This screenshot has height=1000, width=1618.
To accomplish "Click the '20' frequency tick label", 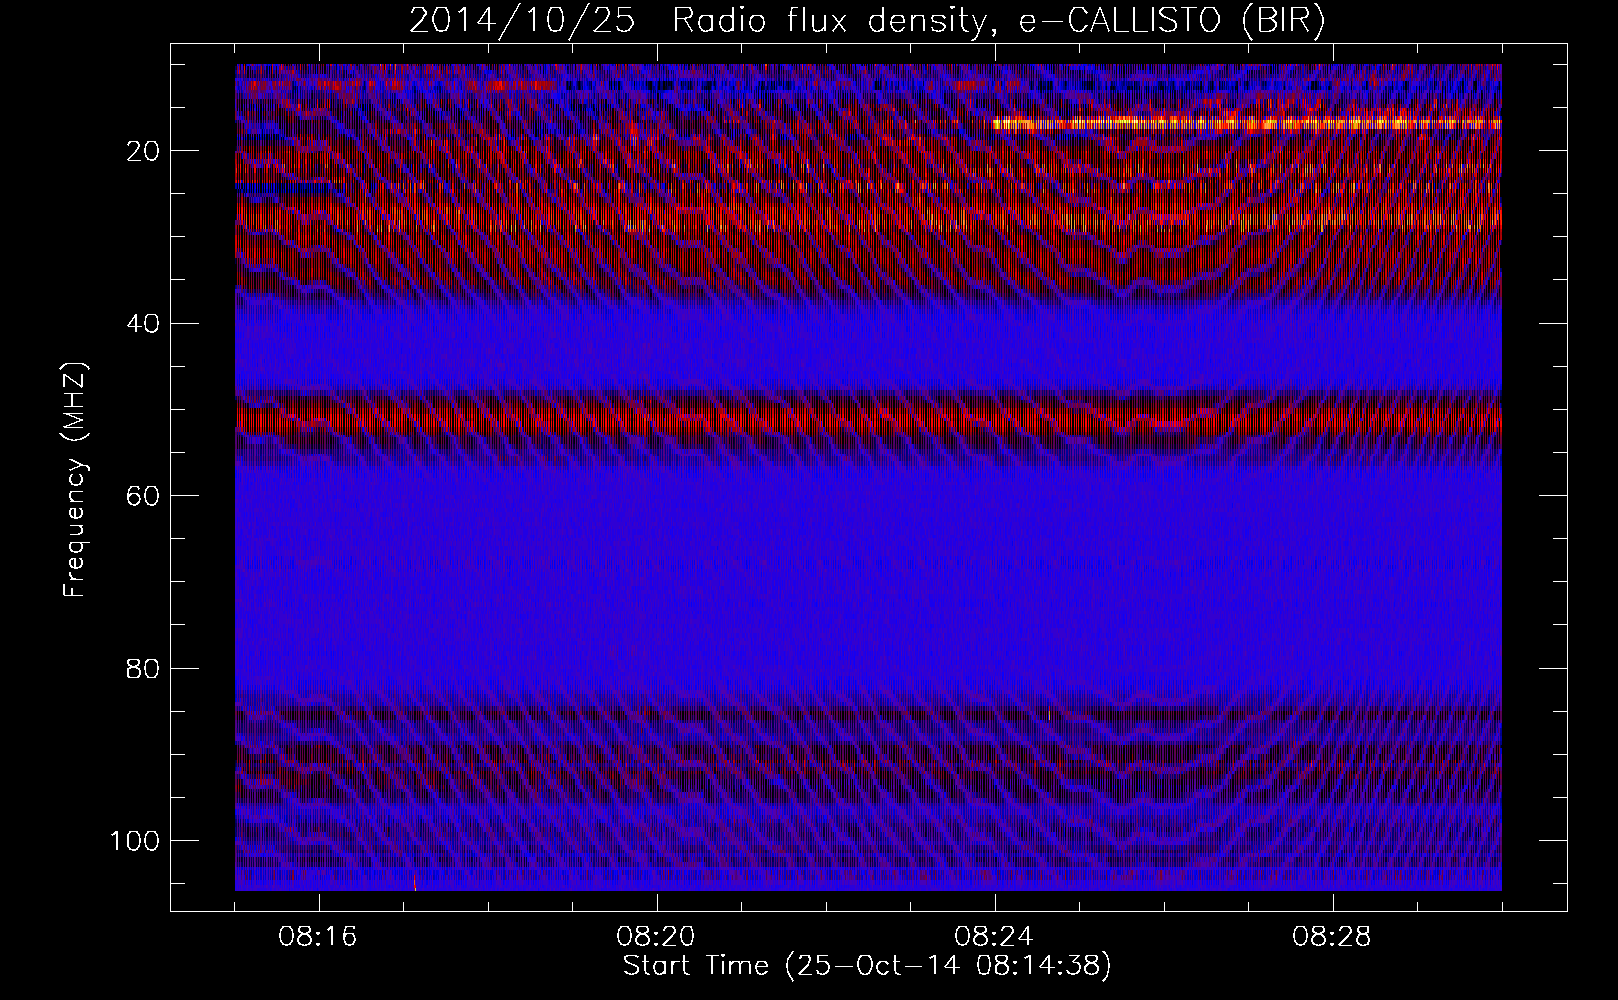I will pyautogui.click(x=141, y=151).
